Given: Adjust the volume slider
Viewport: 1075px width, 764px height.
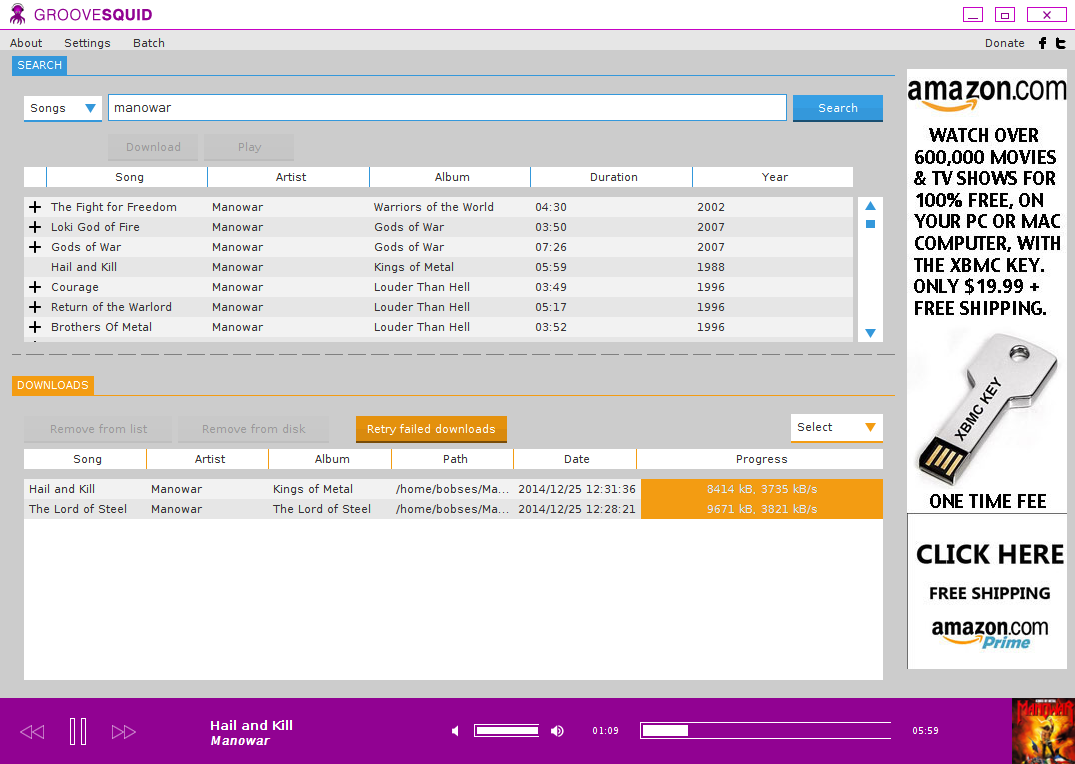Looking at the screenshot, I should point(507,731).
